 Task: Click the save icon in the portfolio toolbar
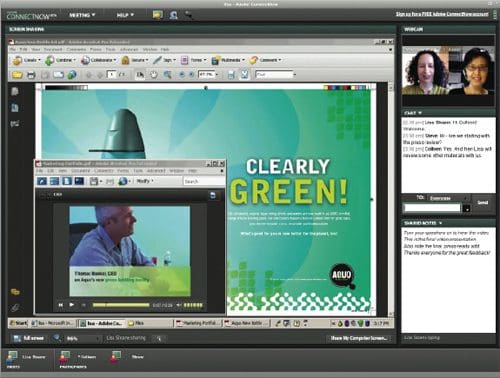point(95,181)
